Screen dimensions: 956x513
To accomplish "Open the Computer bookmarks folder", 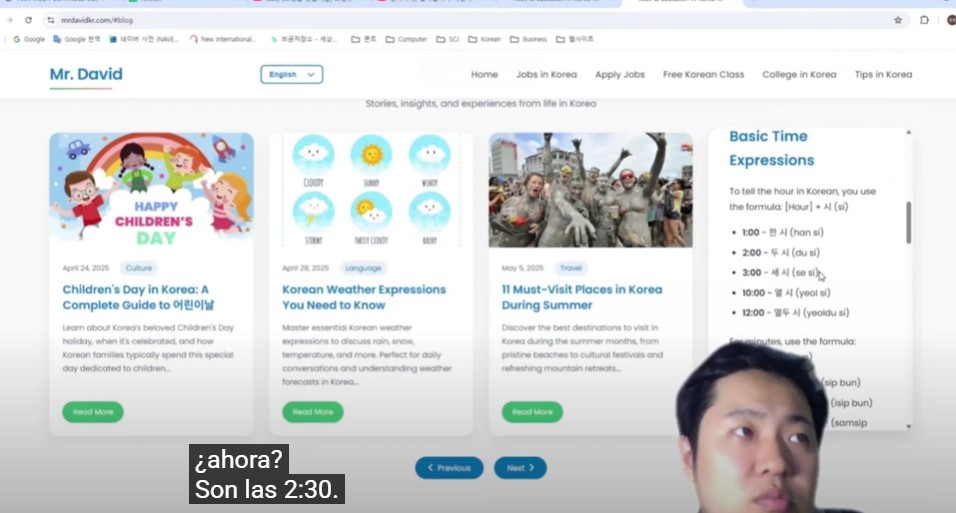I will pos(407,39).
